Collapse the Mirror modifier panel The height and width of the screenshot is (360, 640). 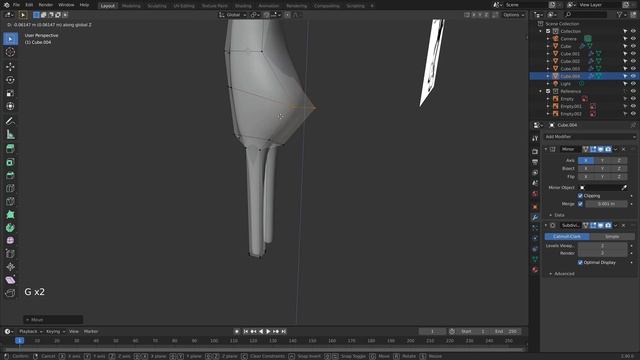coord(546,149)
